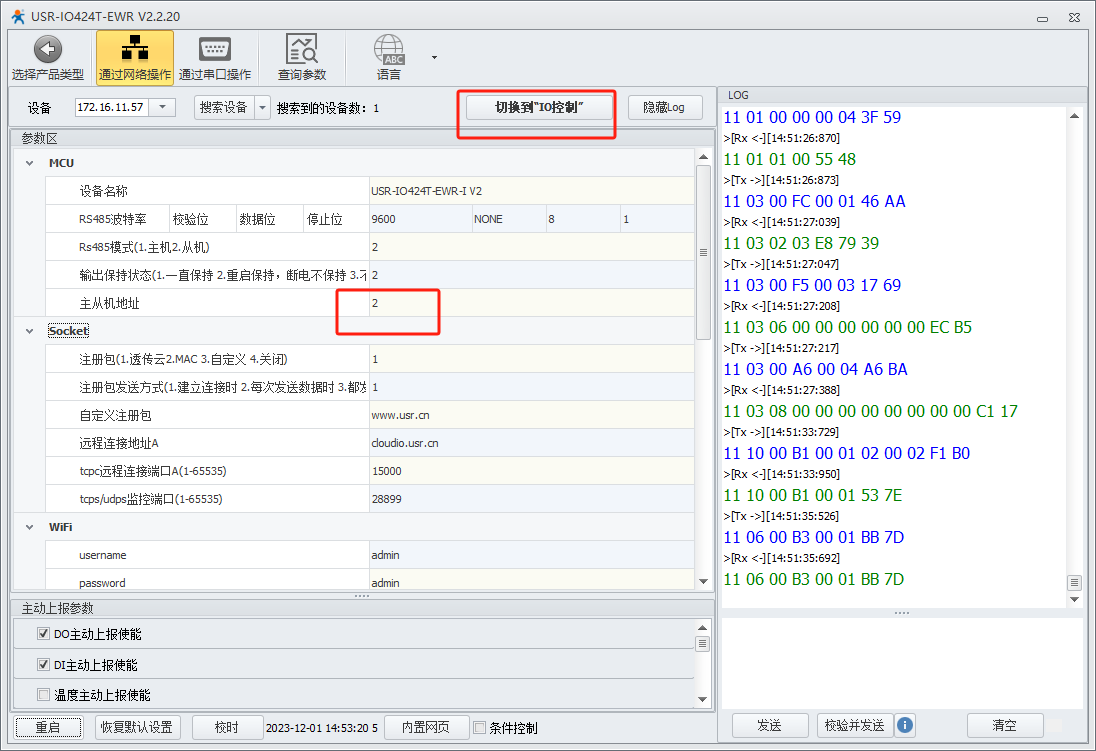Screen dimensions: 1096x751
Task: Toggle the DI主动上报使能 checkbox
Action: [43, 665]
